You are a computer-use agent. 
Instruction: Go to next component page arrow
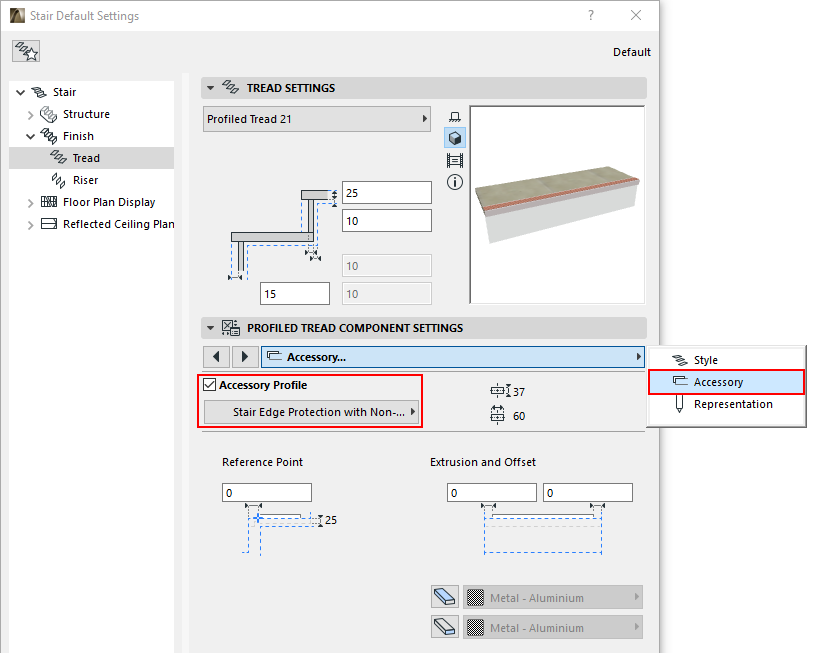pyautogui.click(x=245, y=357)
